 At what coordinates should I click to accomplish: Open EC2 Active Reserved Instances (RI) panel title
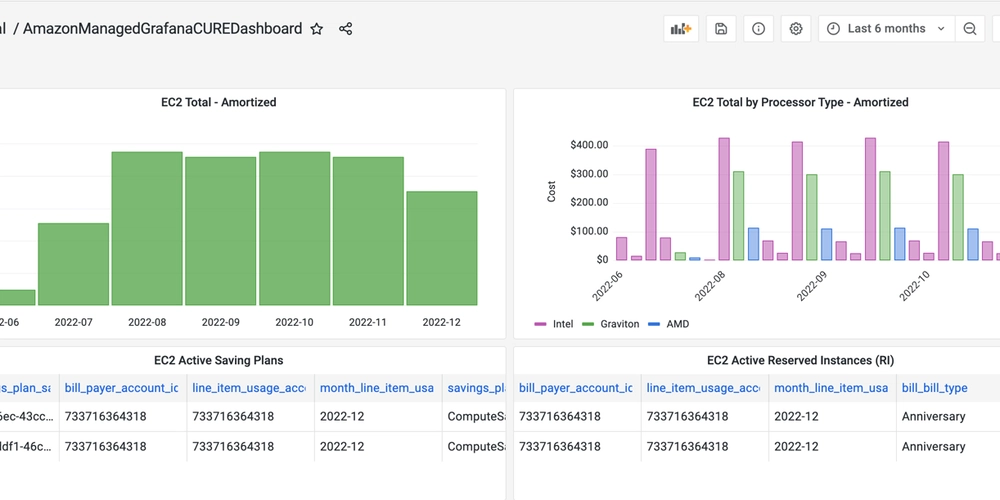tap(800, 360)
